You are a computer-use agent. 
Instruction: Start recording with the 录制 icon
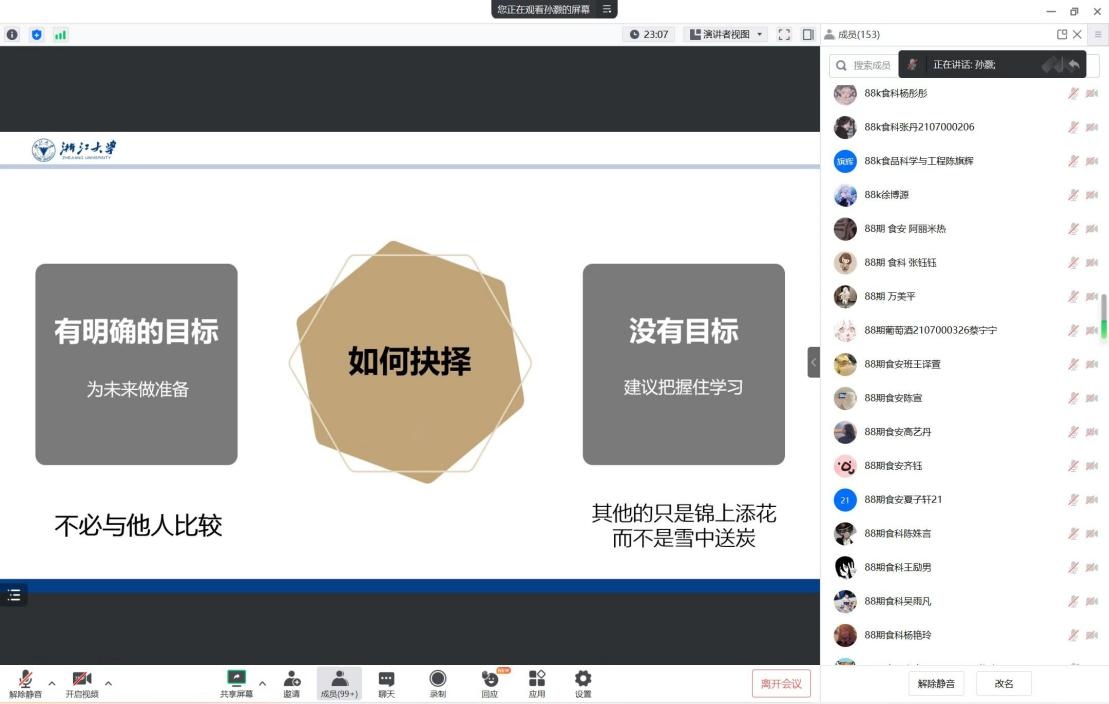[438, 683]
